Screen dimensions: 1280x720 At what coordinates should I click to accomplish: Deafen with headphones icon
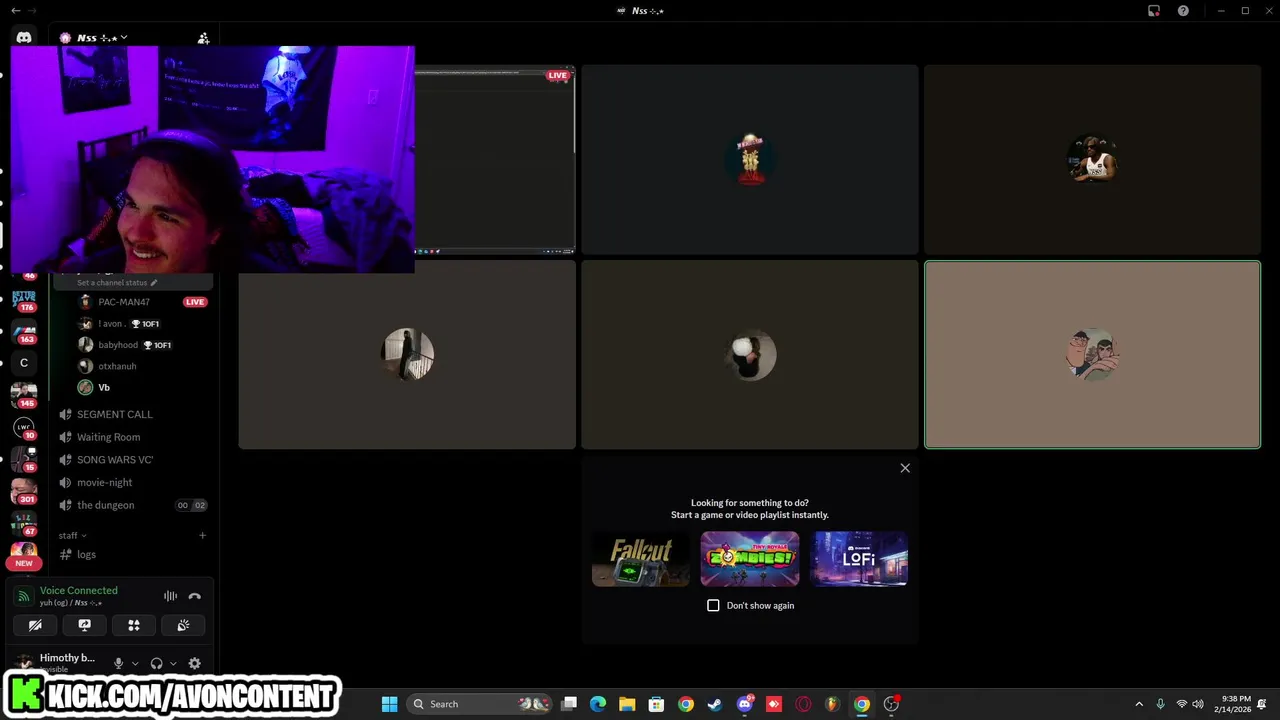(156, 663)
